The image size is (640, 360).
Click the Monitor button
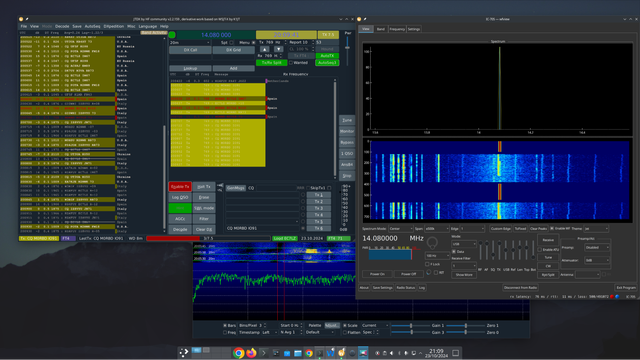click(x=347, y=131)
